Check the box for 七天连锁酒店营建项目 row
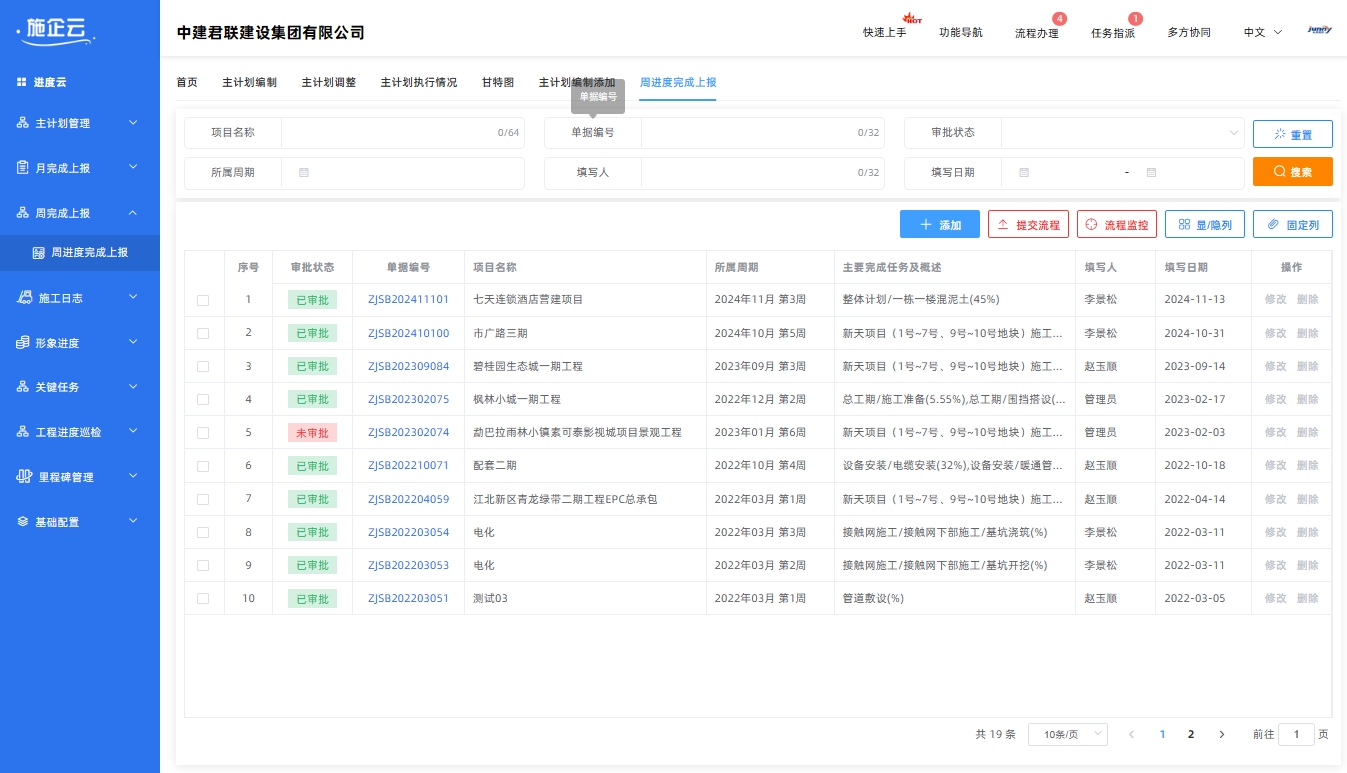The image size is (1347, 773). [203, 300]
